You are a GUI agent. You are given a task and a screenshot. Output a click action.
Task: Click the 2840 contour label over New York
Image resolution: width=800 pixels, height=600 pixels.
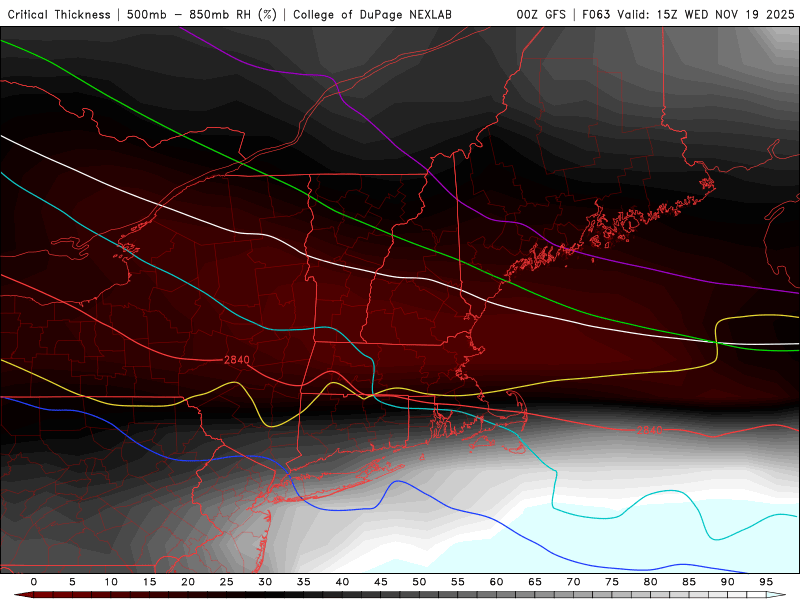tap(237, 360)
